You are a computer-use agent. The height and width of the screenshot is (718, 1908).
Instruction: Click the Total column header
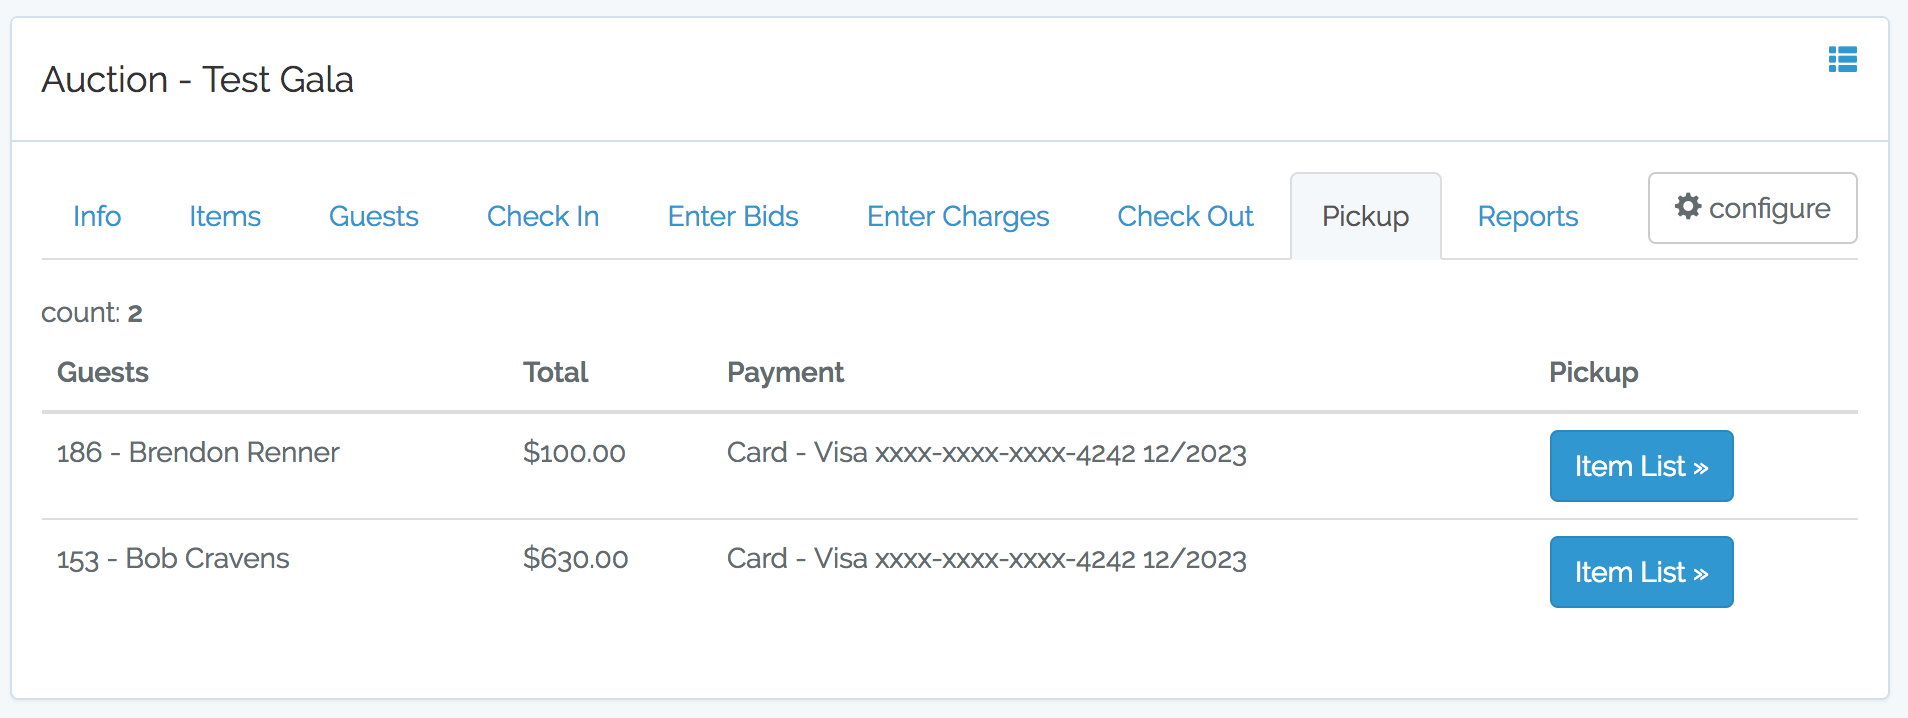pyautogui.click(x=555, y=372)
